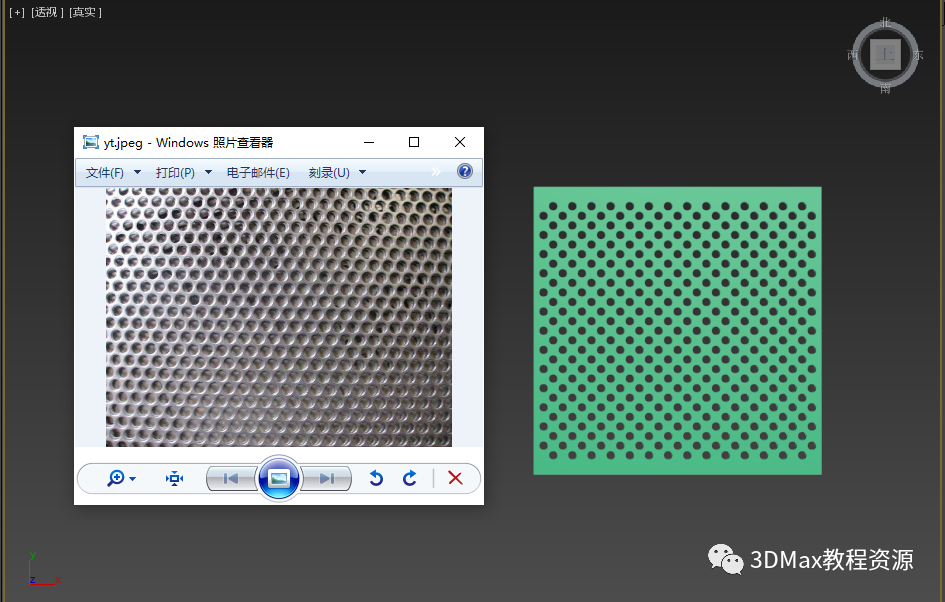Rotate the photo counterclockwise
This screenshot has width=945, height=602.
pyautogui.click(x=376, y=478)
